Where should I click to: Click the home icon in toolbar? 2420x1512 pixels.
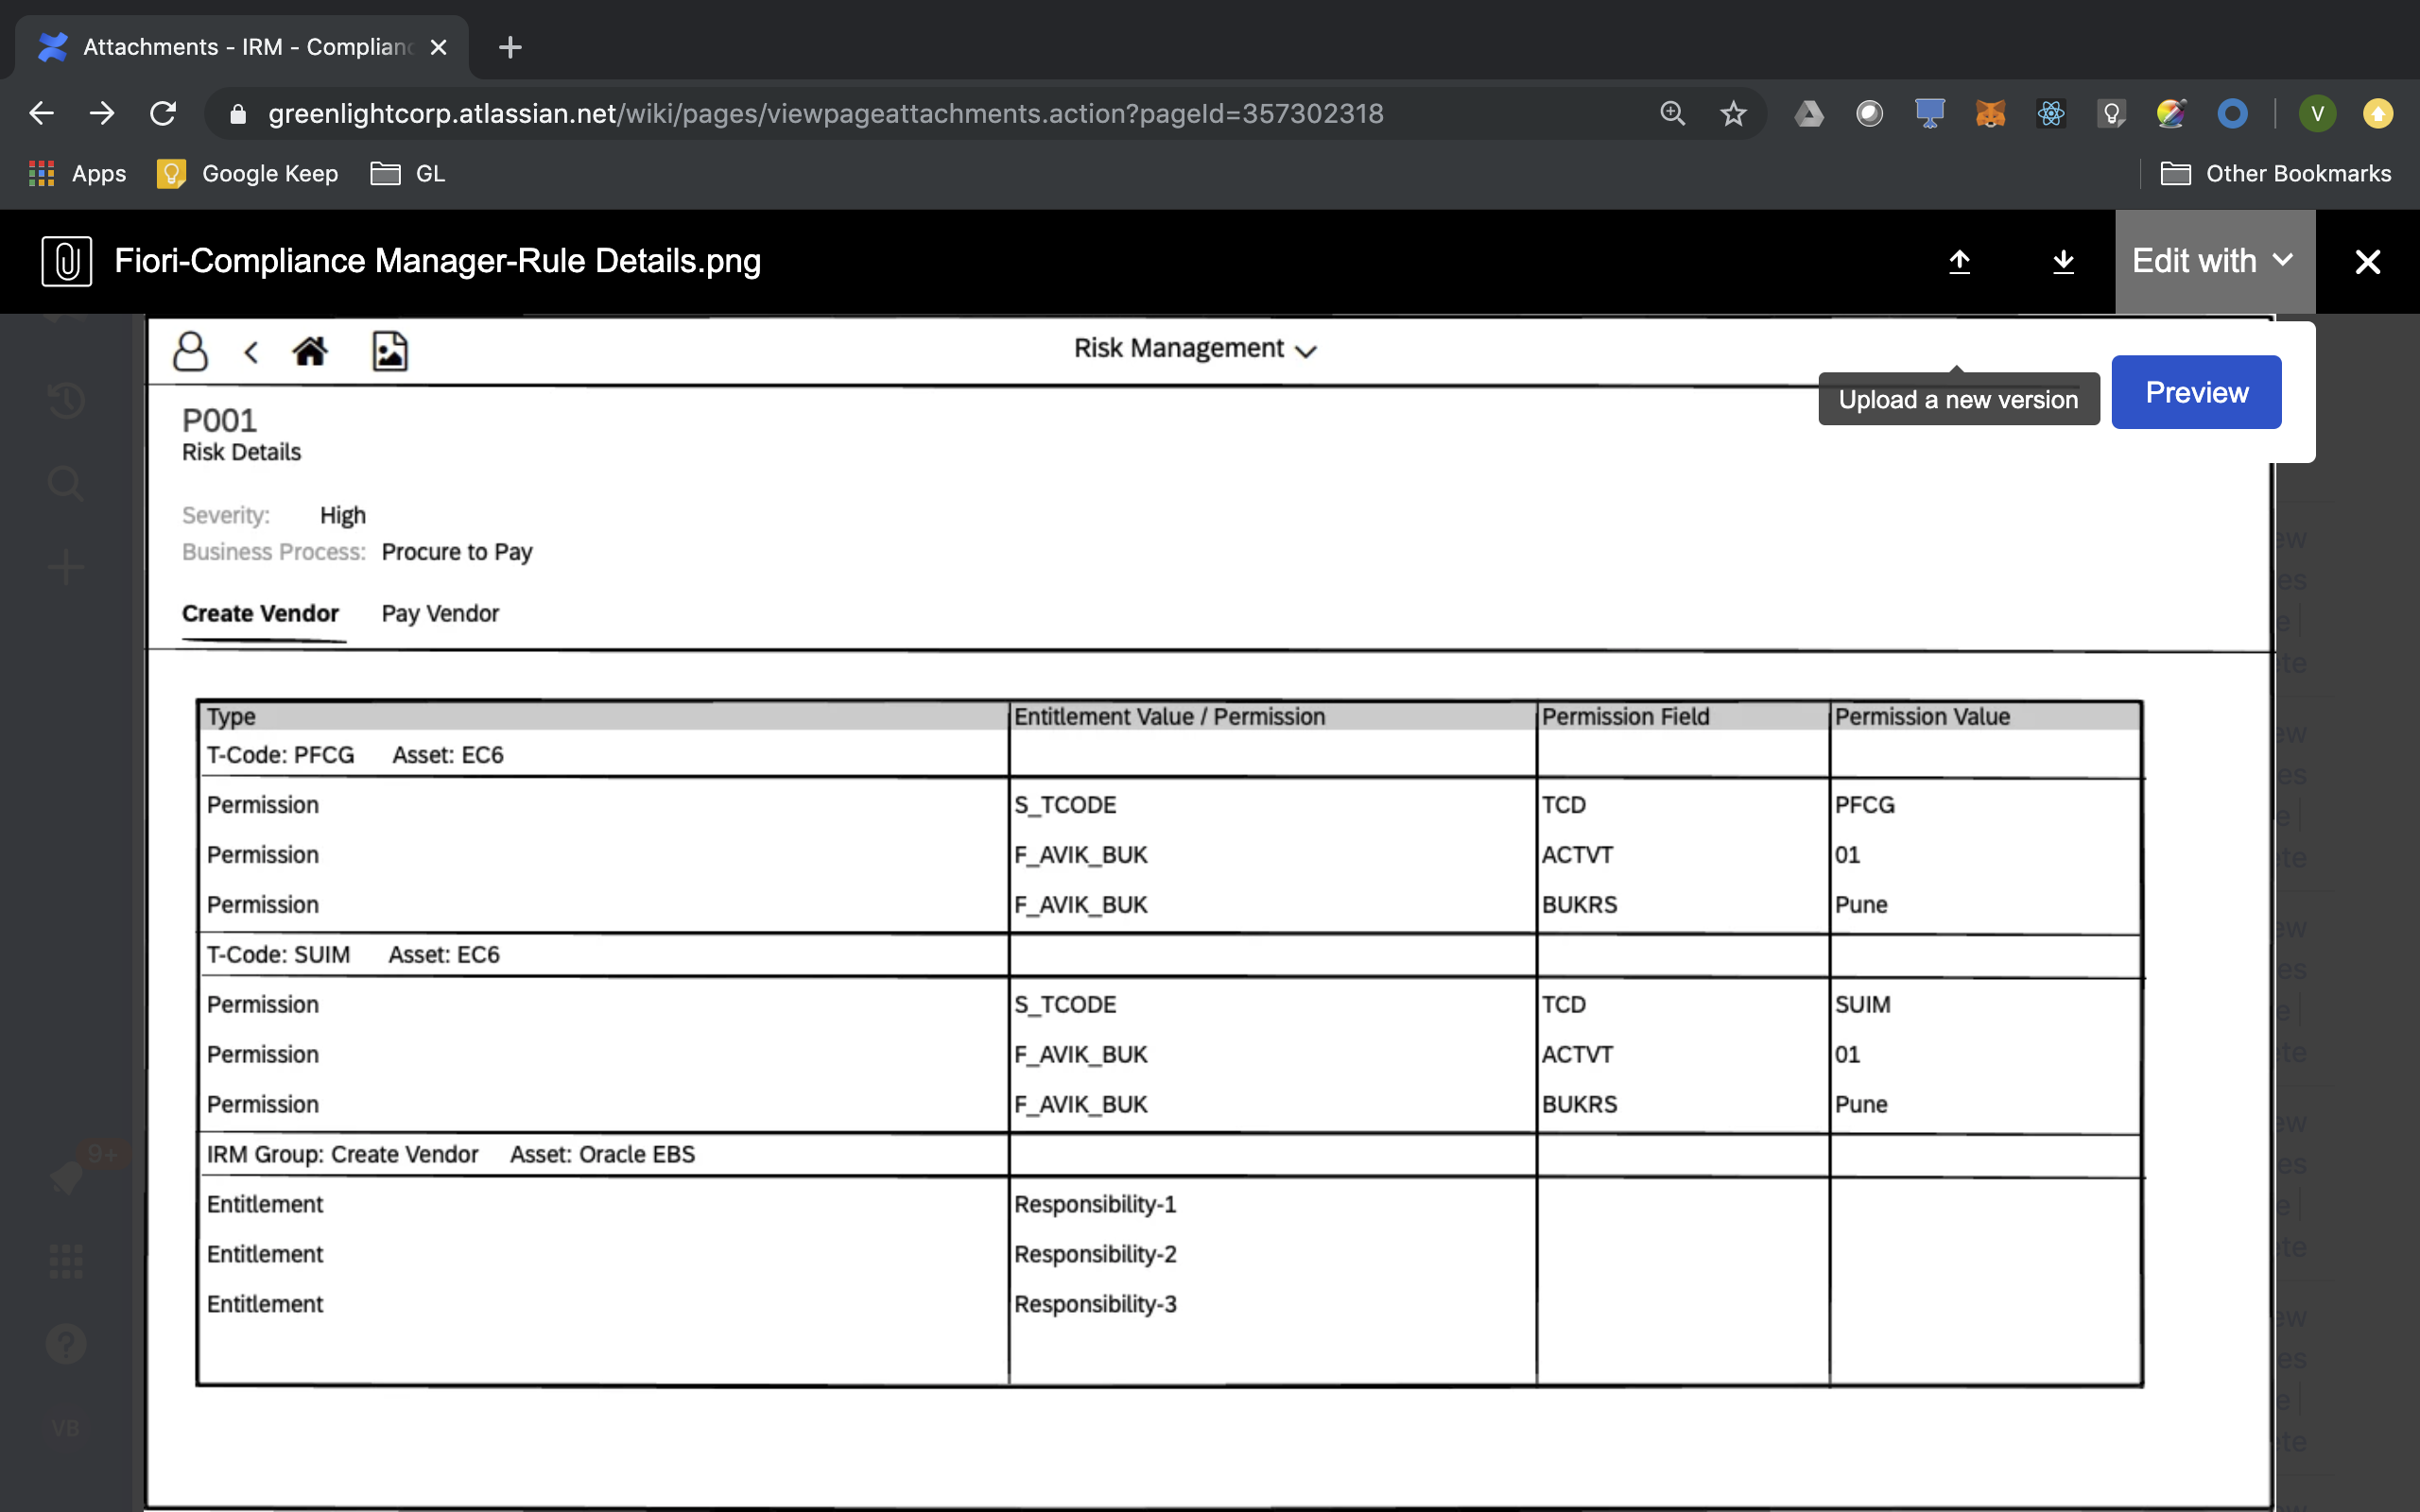(308, 351)
